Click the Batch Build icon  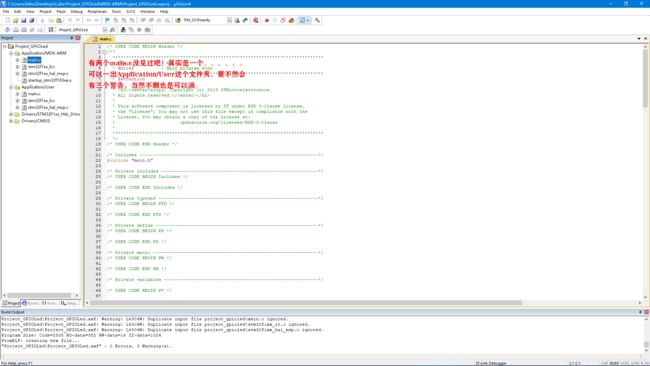(x=32, y=30)
